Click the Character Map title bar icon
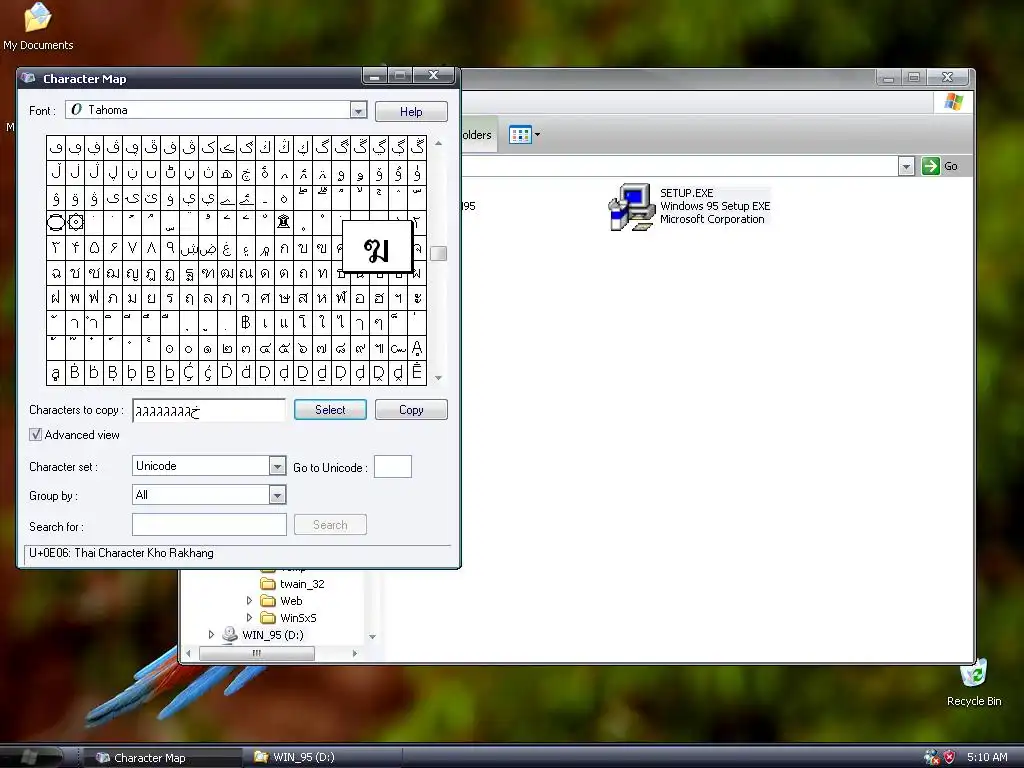This screenshot has height=768, width=1024. [28, 78]
